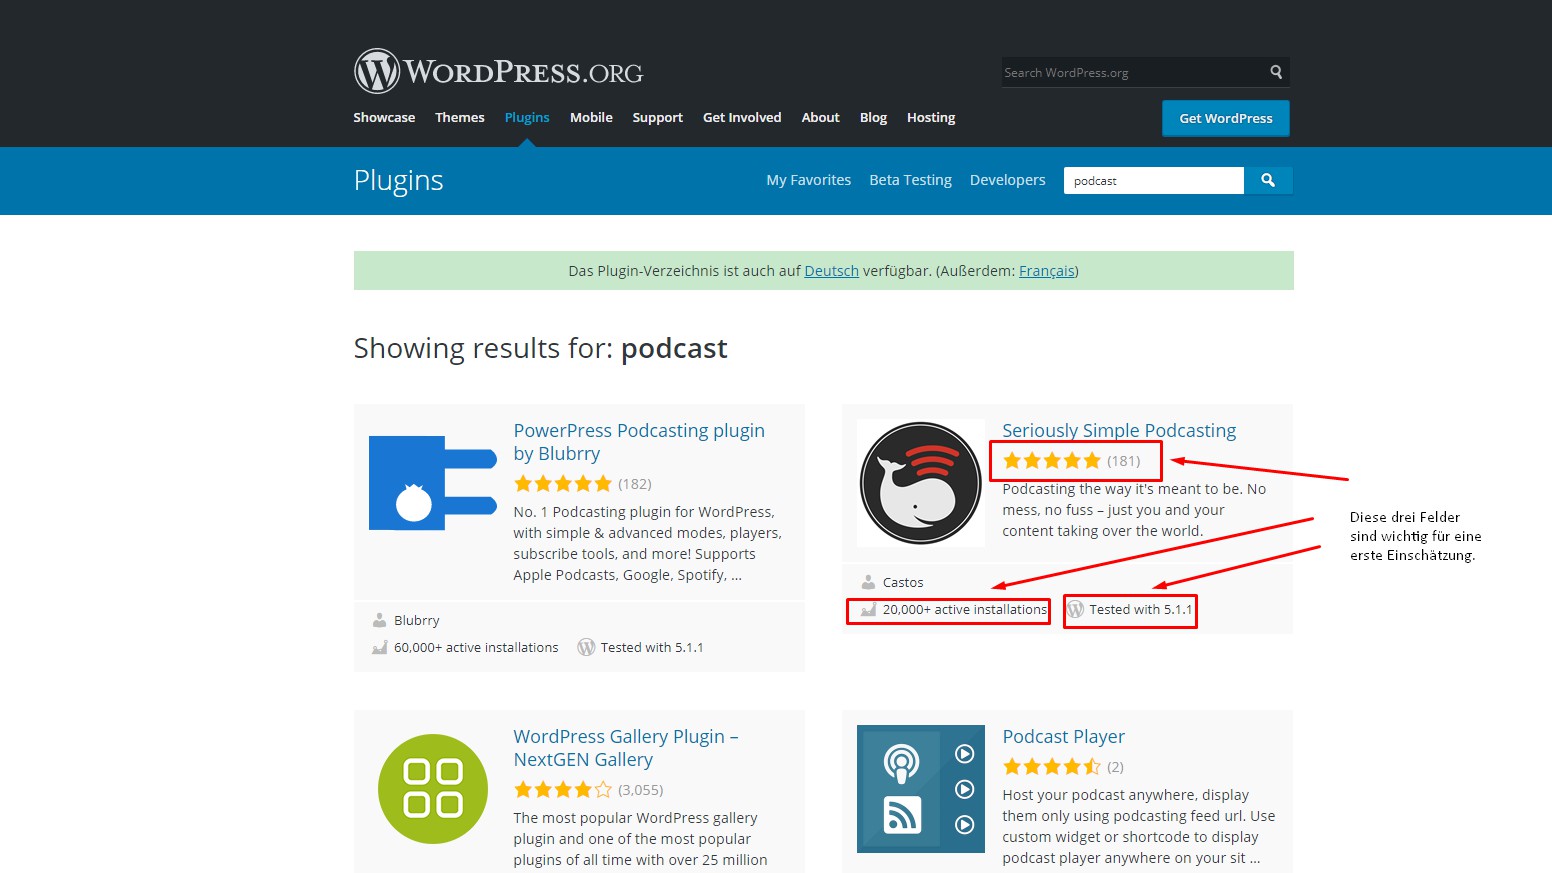Click the NextGEN Gallery green icon
The width and height of the screenshot is (1552, 873).
tap(433, 789)
